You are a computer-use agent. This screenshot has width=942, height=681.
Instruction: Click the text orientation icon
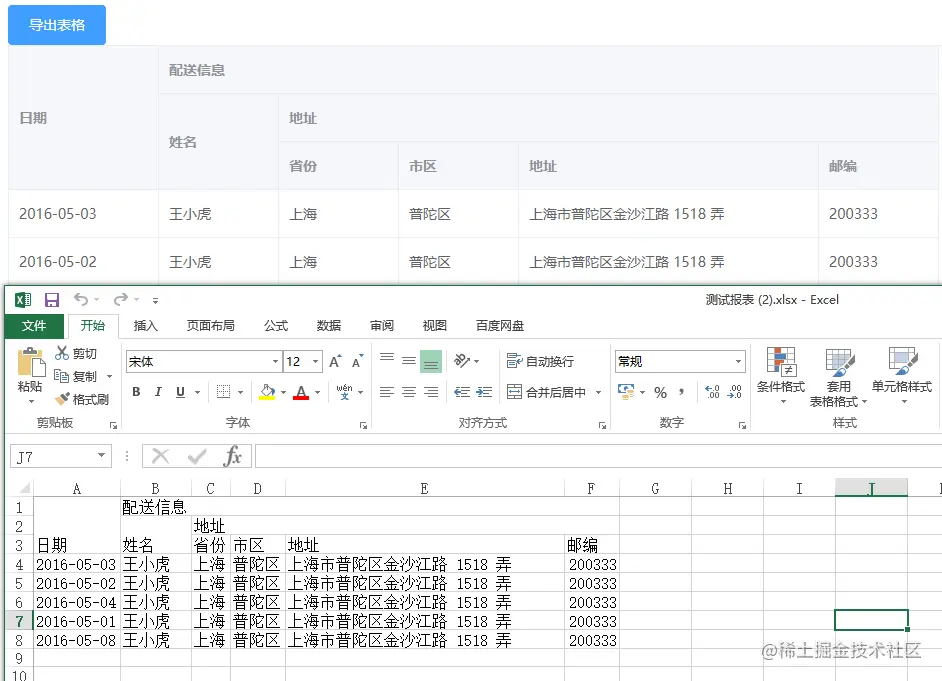click(462, 361)
